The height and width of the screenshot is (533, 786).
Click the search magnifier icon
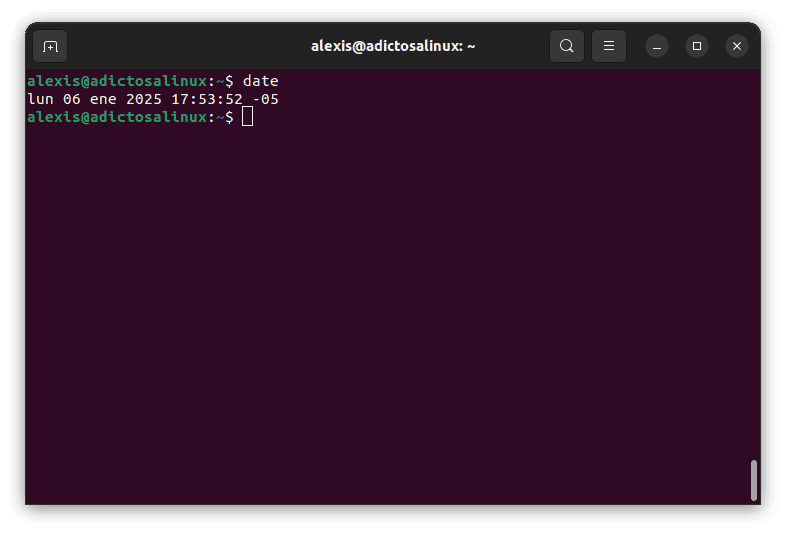pos(567,46)
